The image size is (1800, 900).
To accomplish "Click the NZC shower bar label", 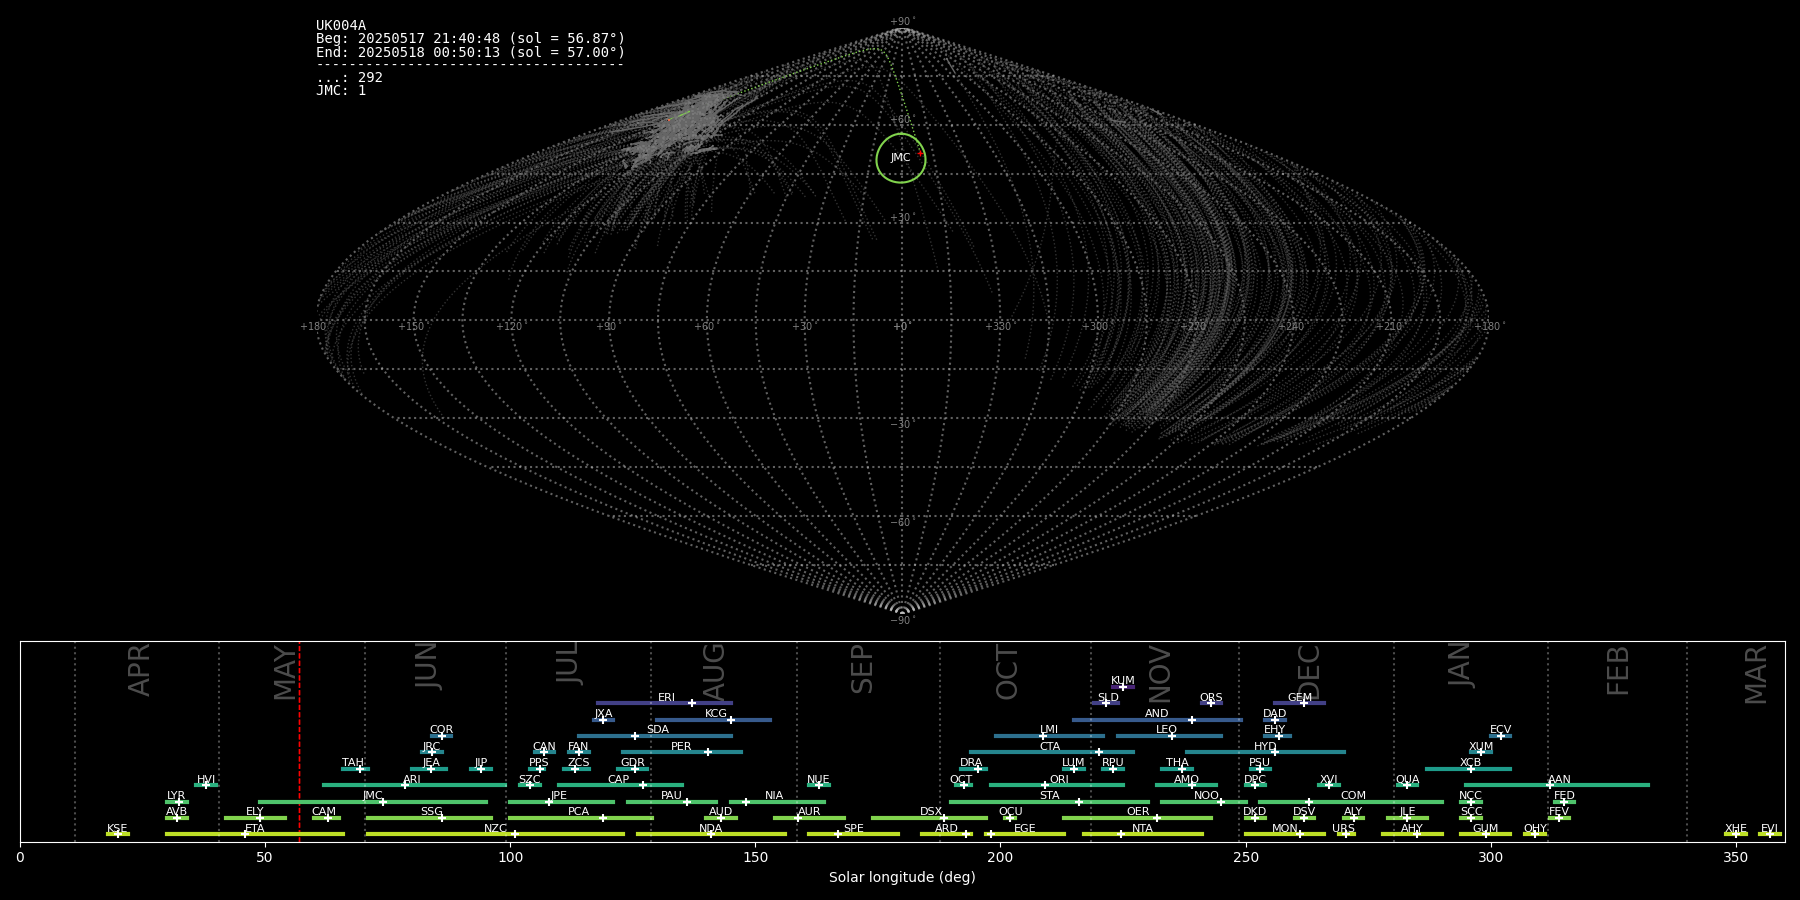I will pyautogui.click(x=496, y=829).
